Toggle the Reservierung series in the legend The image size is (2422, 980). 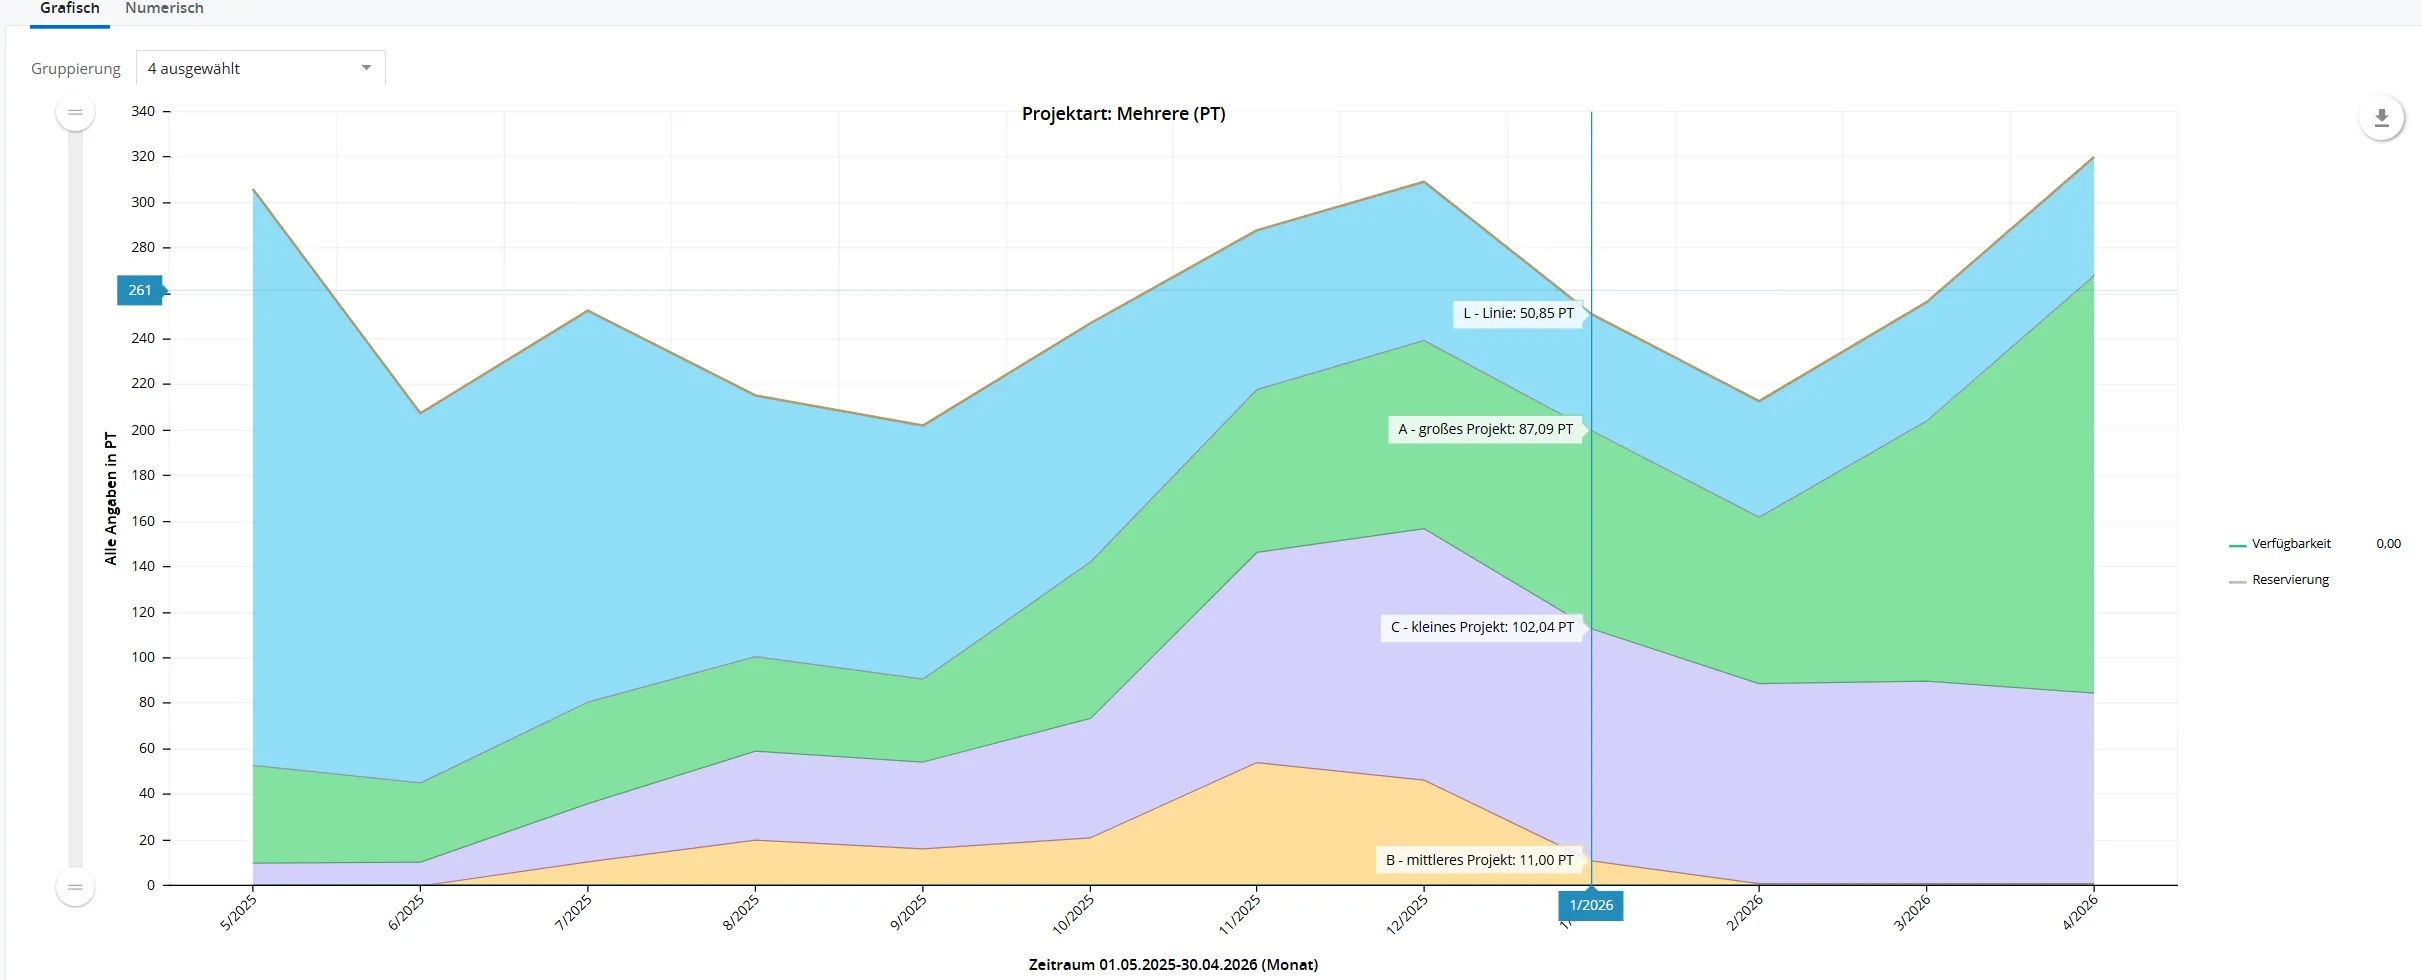[x=2290, y=580]
